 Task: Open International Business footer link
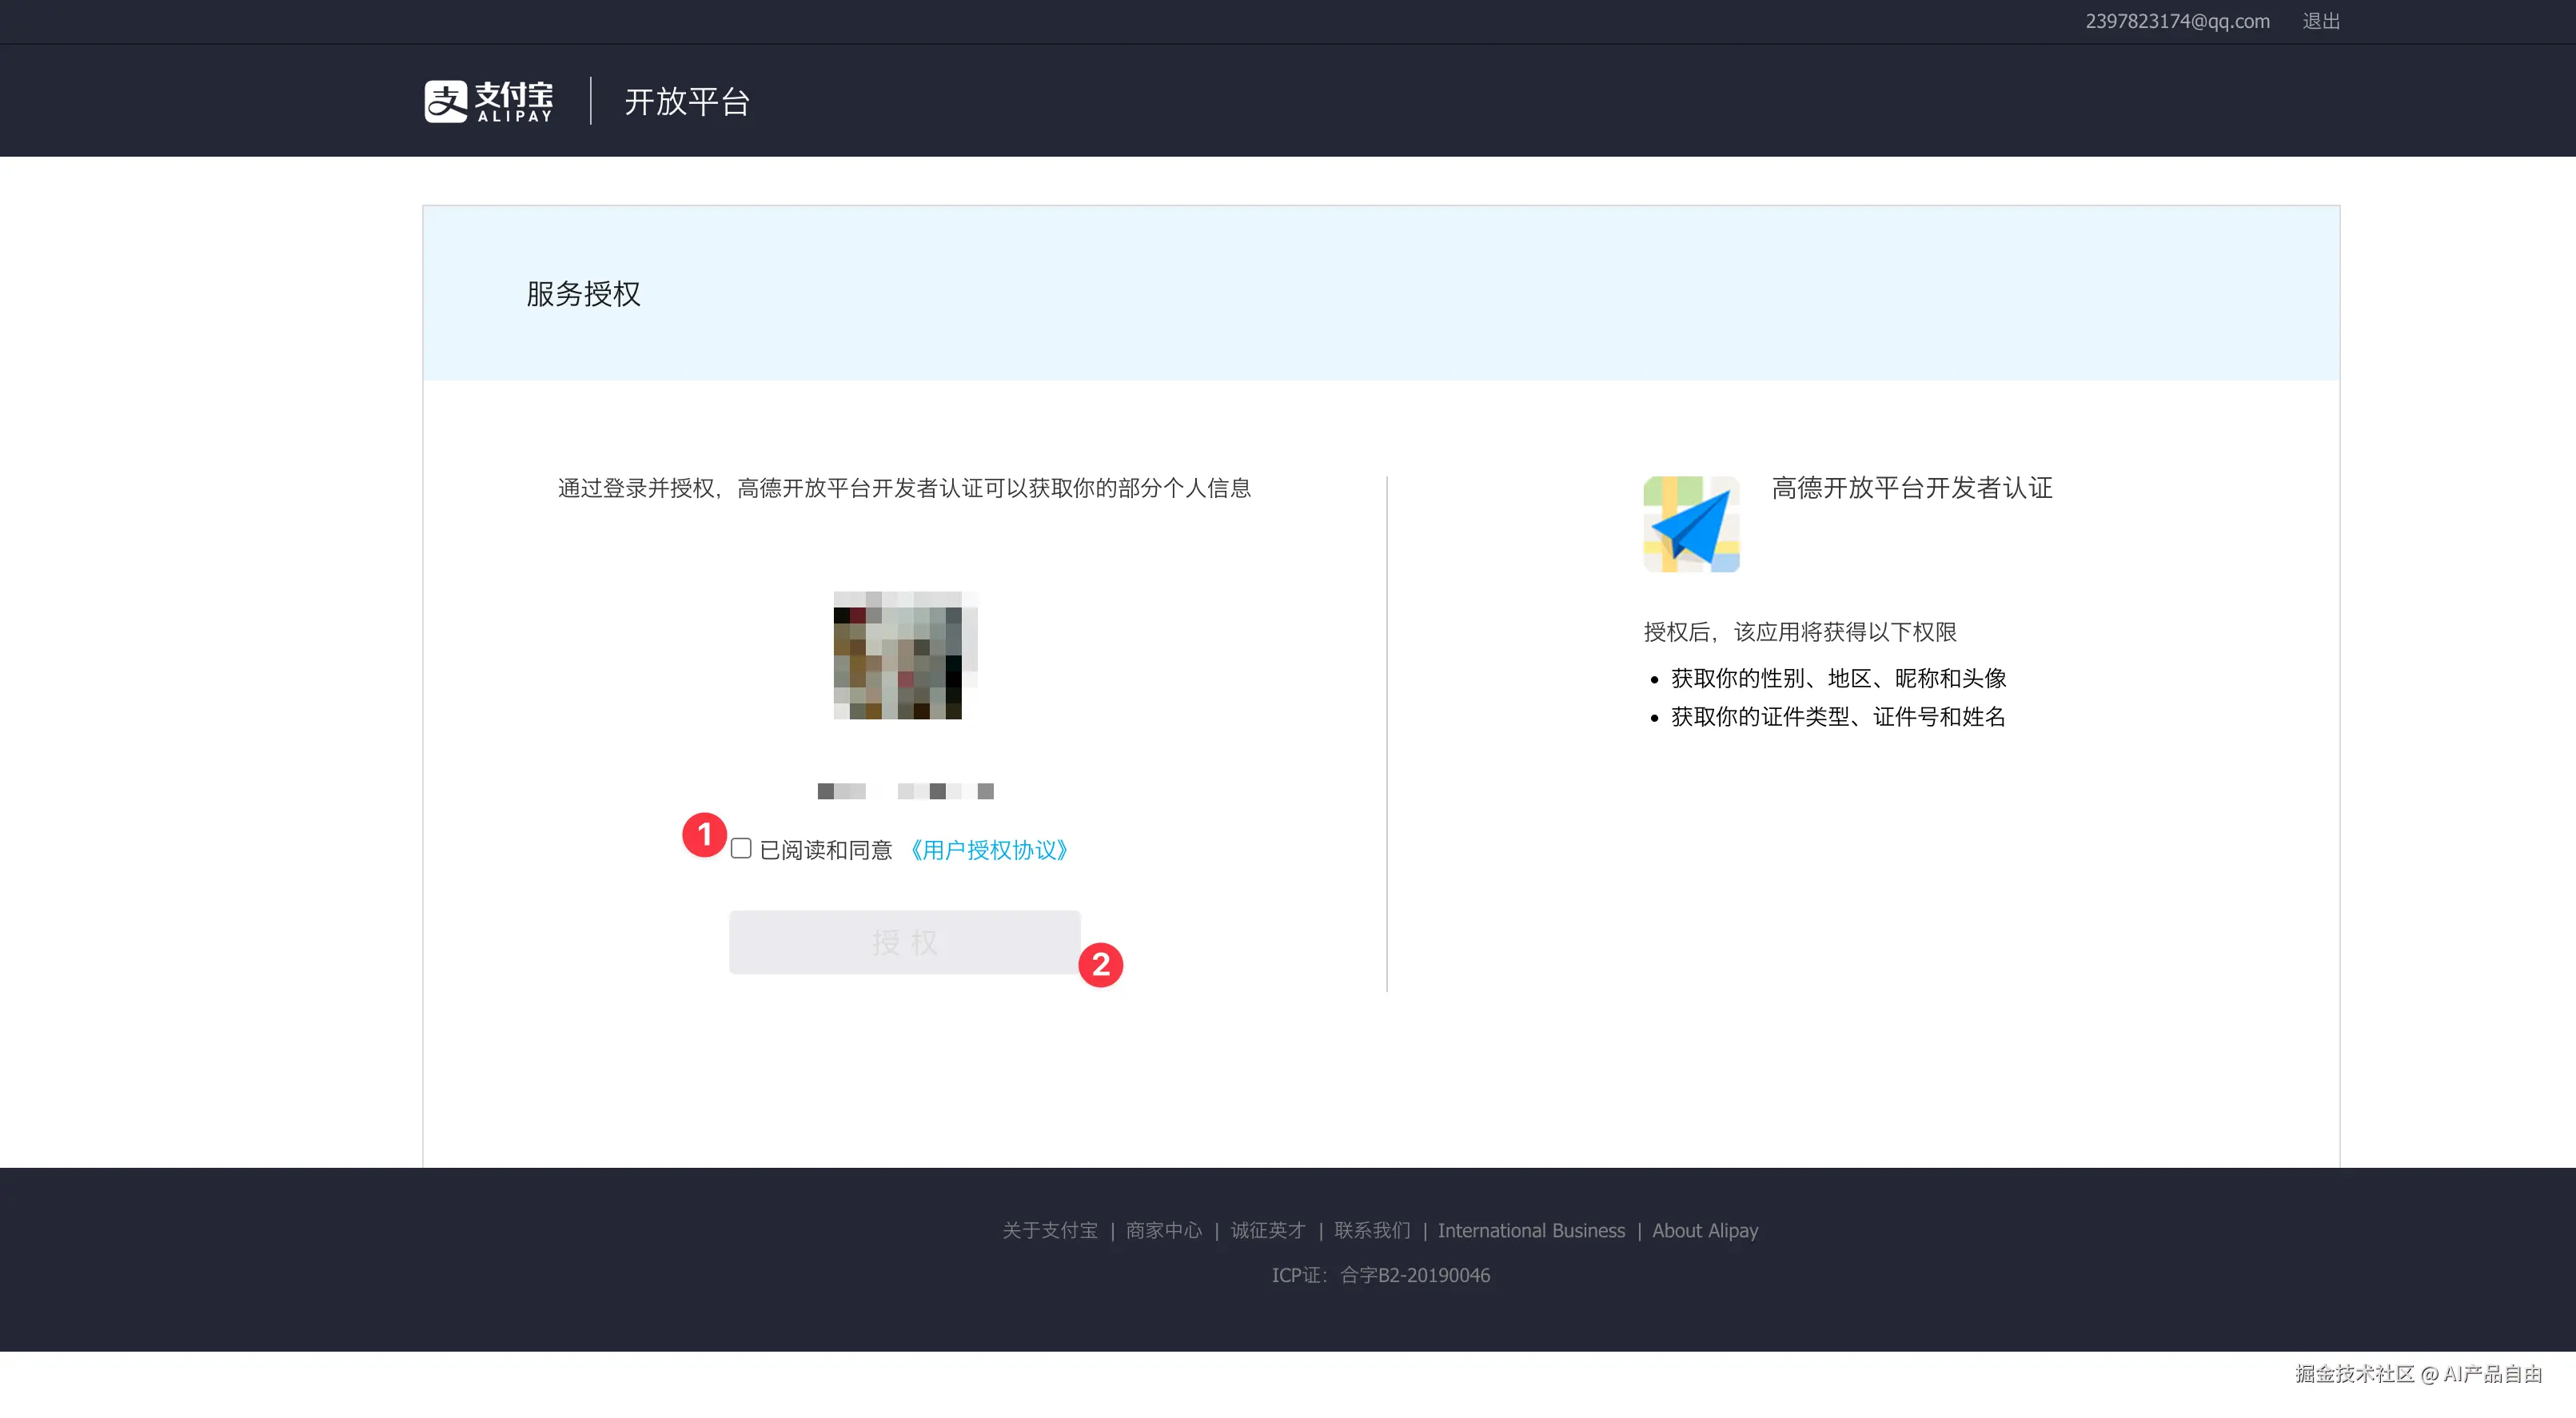pos(1531,1230)
